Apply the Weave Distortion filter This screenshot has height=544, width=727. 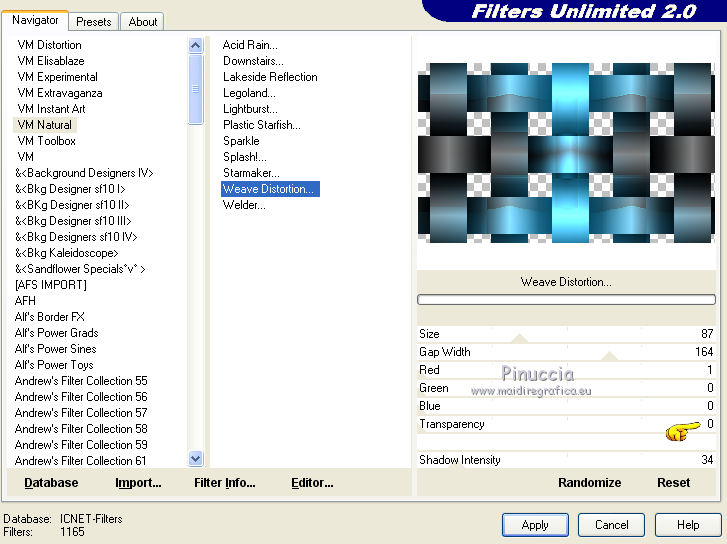(x=535, y=525)
